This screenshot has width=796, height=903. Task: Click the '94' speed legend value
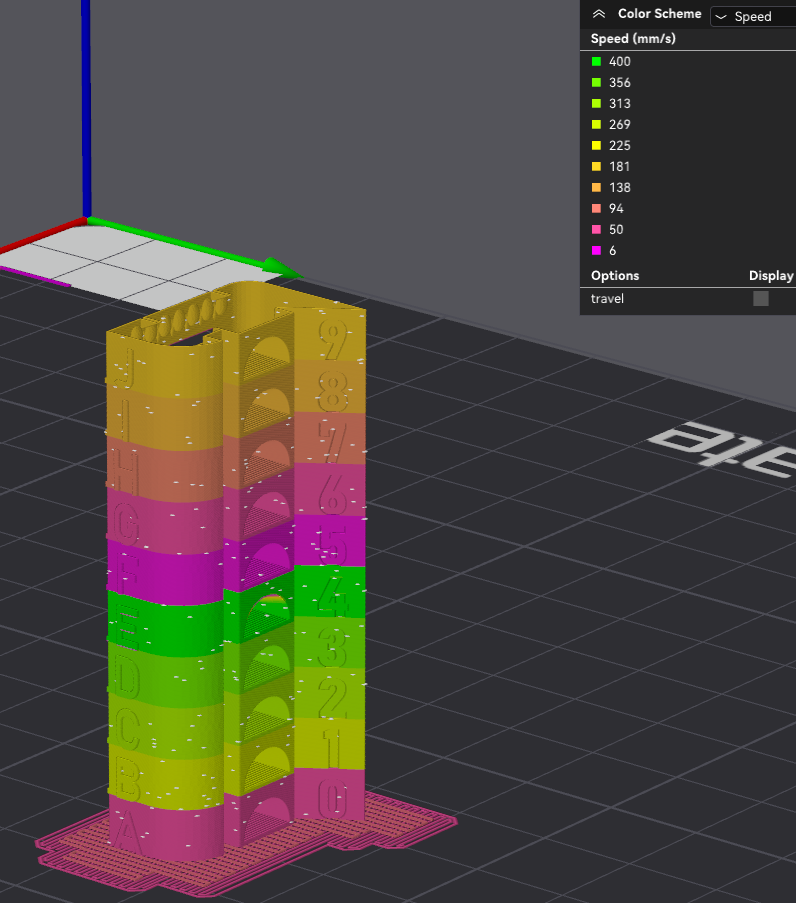616,208
